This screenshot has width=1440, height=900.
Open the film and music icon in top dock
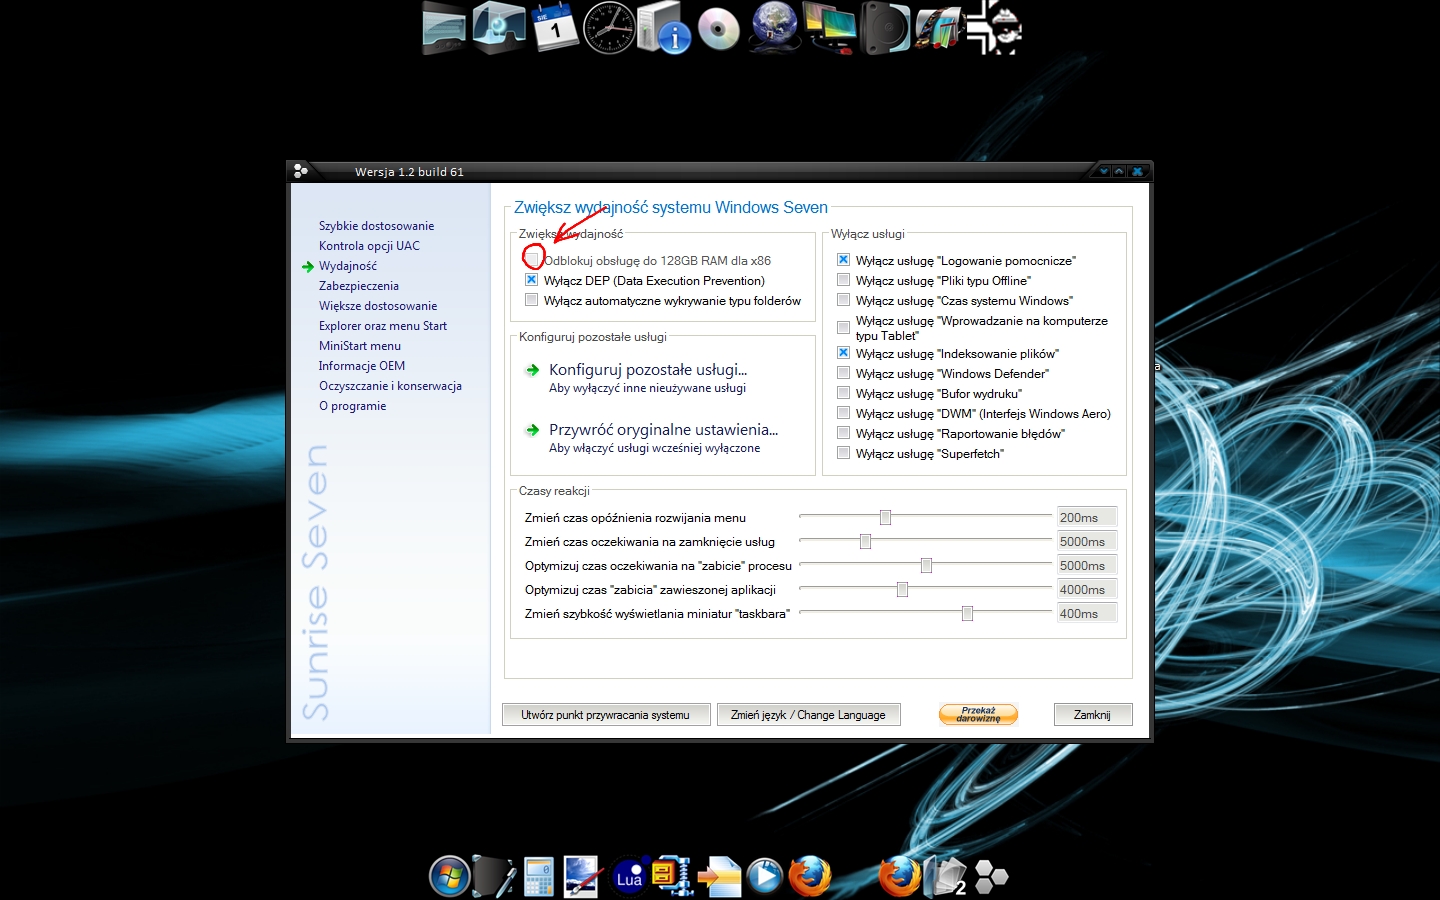coord(939,28)
